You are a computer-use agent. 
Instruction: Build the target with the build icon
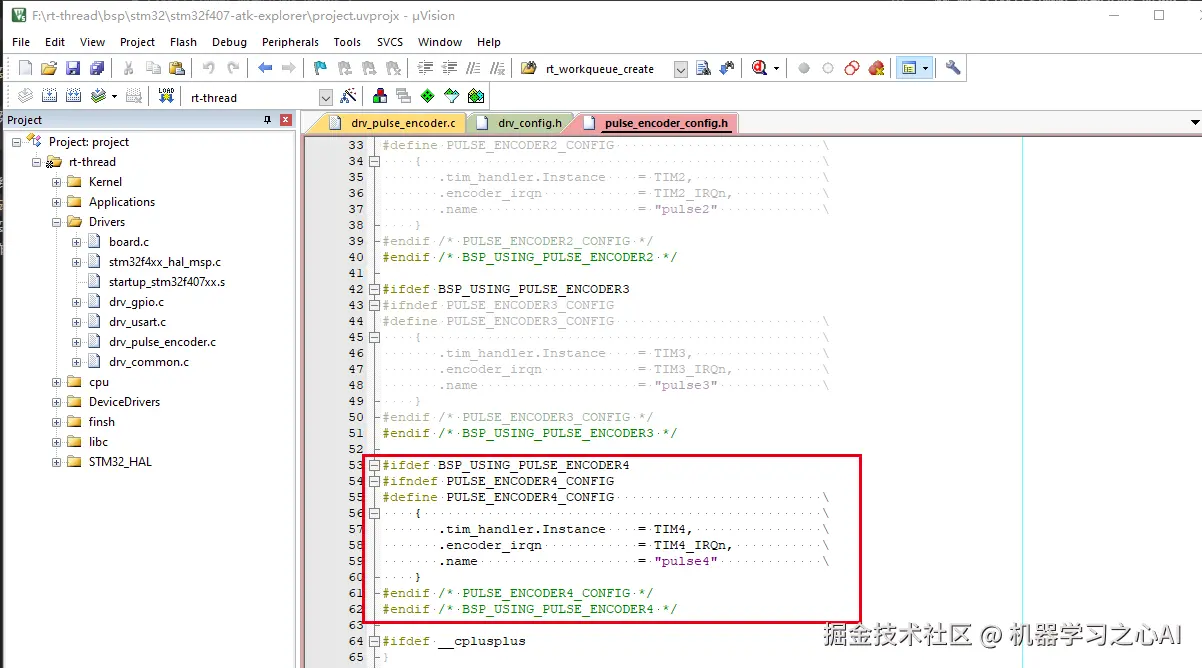[x=49, y=96]
